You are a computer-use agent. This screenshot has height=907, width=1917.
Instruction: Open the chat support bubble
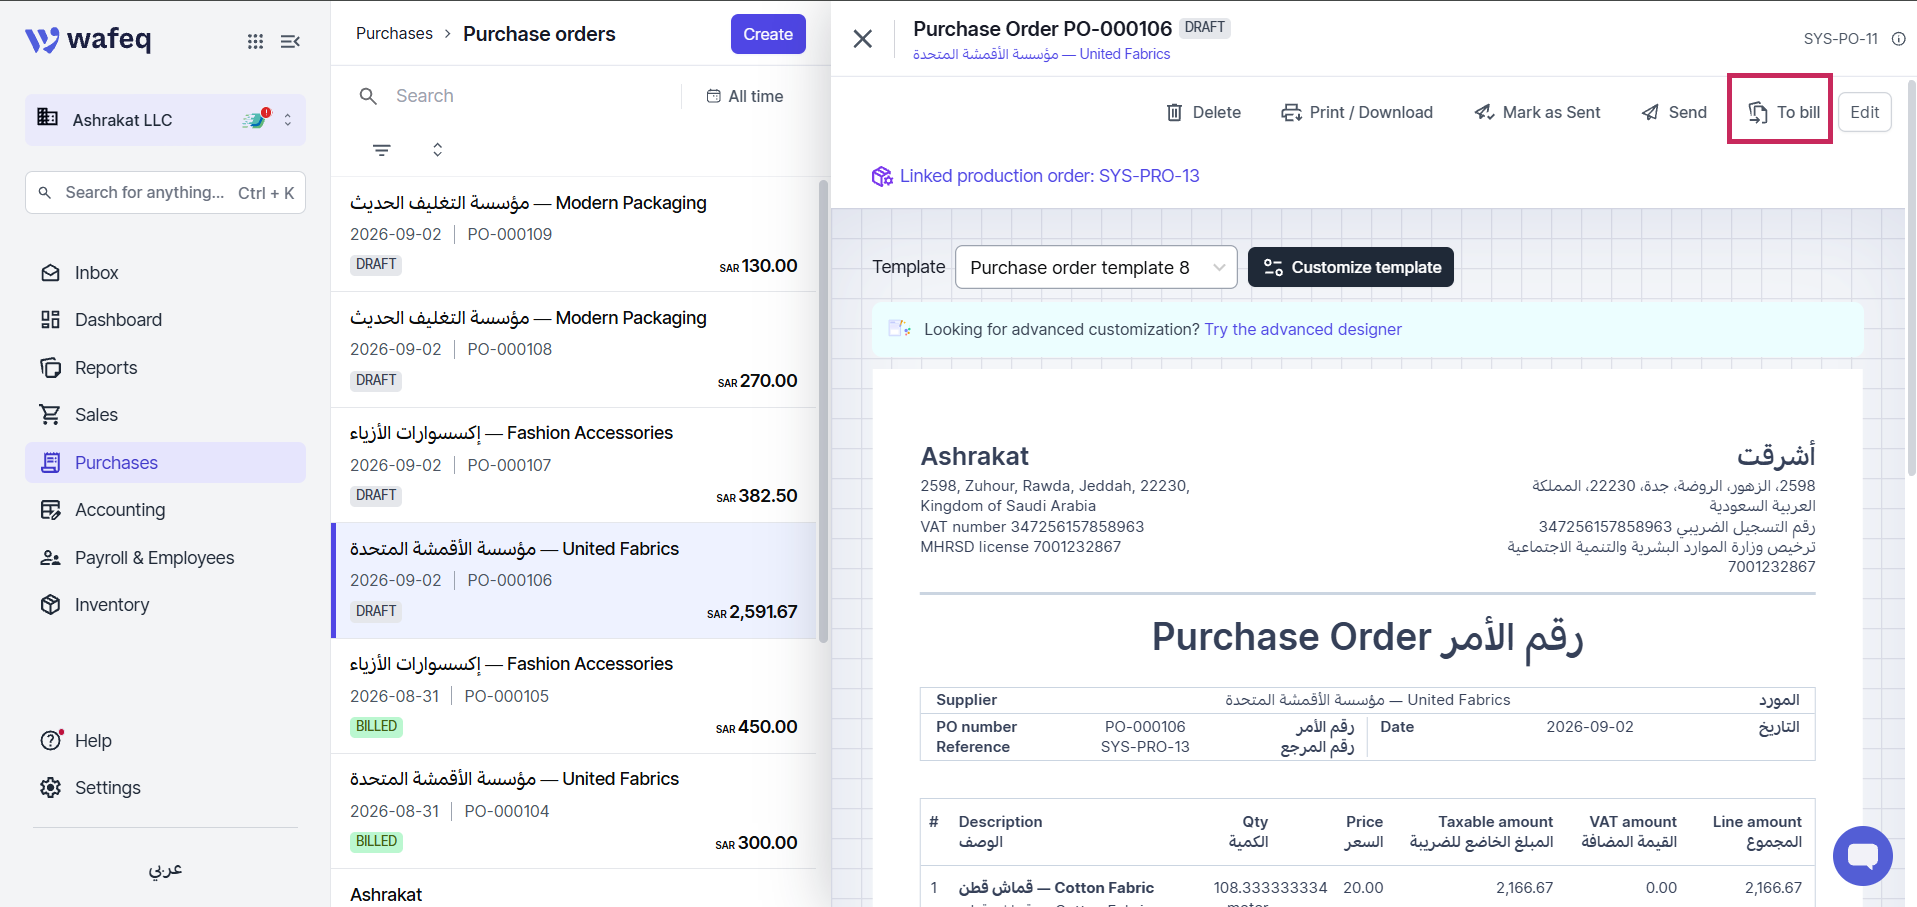(1862, 855)
